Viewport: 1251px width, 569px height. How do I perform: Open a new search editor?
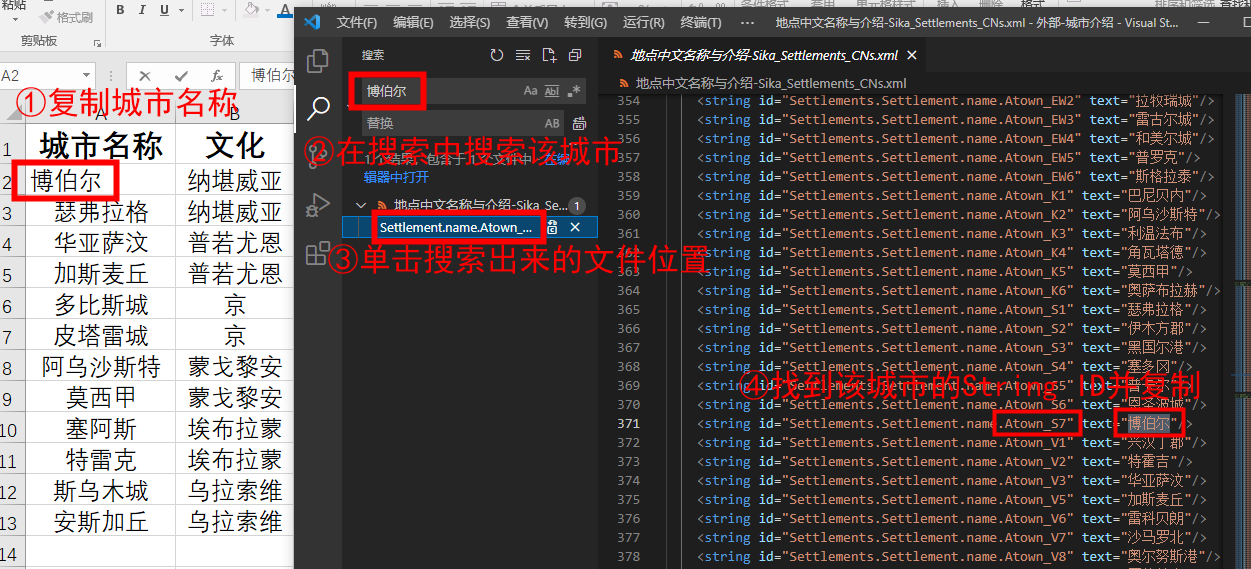549,55
